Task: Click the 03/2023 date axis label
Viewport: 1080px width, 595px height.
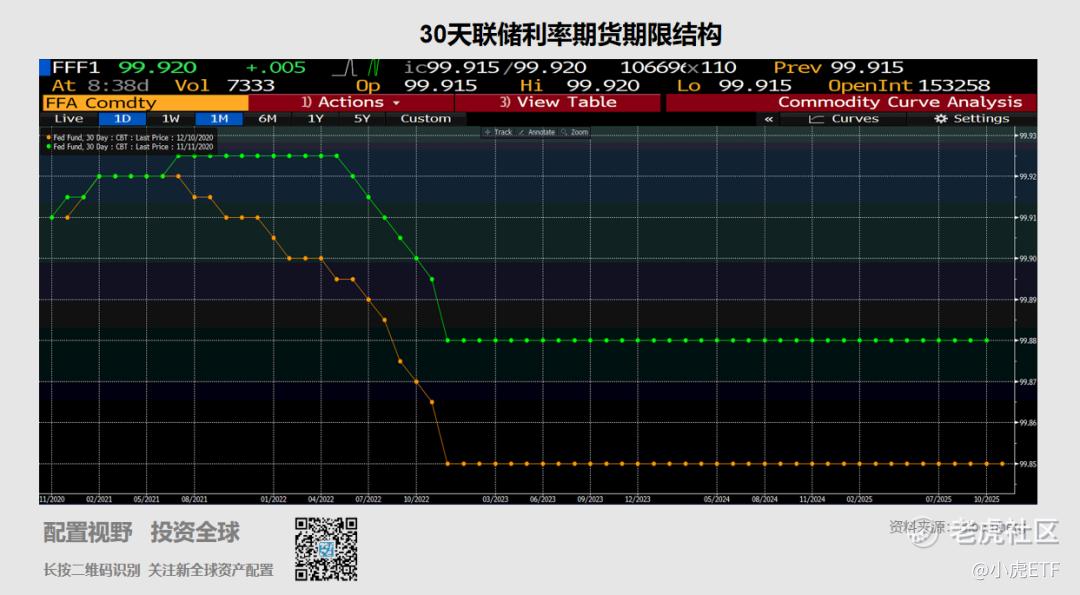Action: tap(495, 499)
